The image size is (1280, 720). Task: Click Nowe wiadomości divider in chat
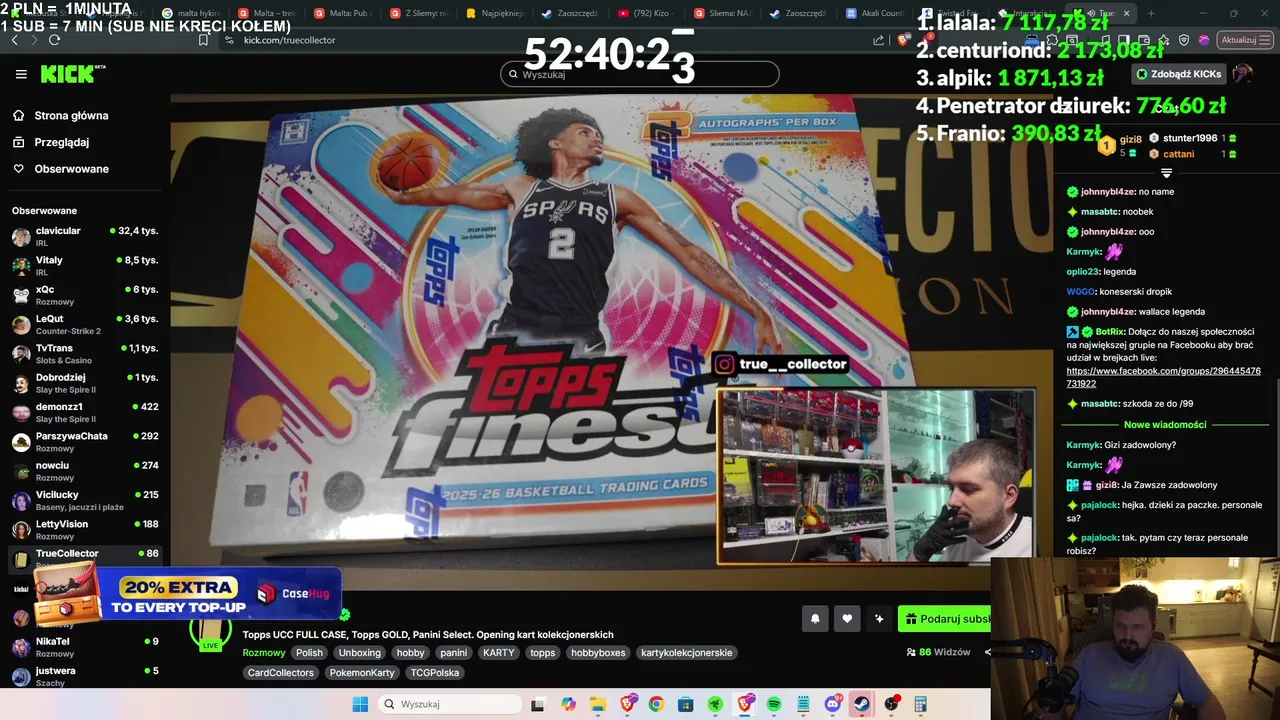click(1165, 425)
